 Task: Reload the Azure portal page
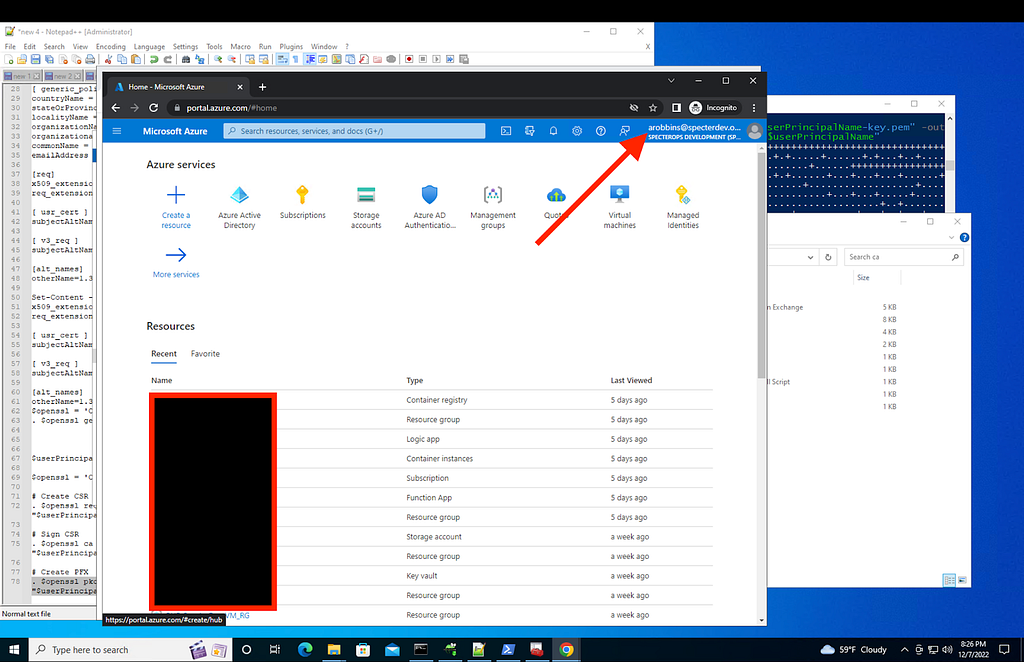(x=153, y=108)
